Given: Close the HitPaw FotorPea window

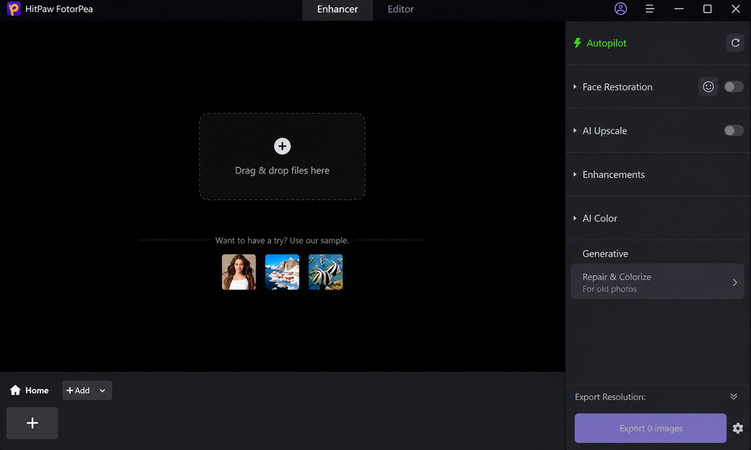Looking at the screenshot, I should (736, 9).
